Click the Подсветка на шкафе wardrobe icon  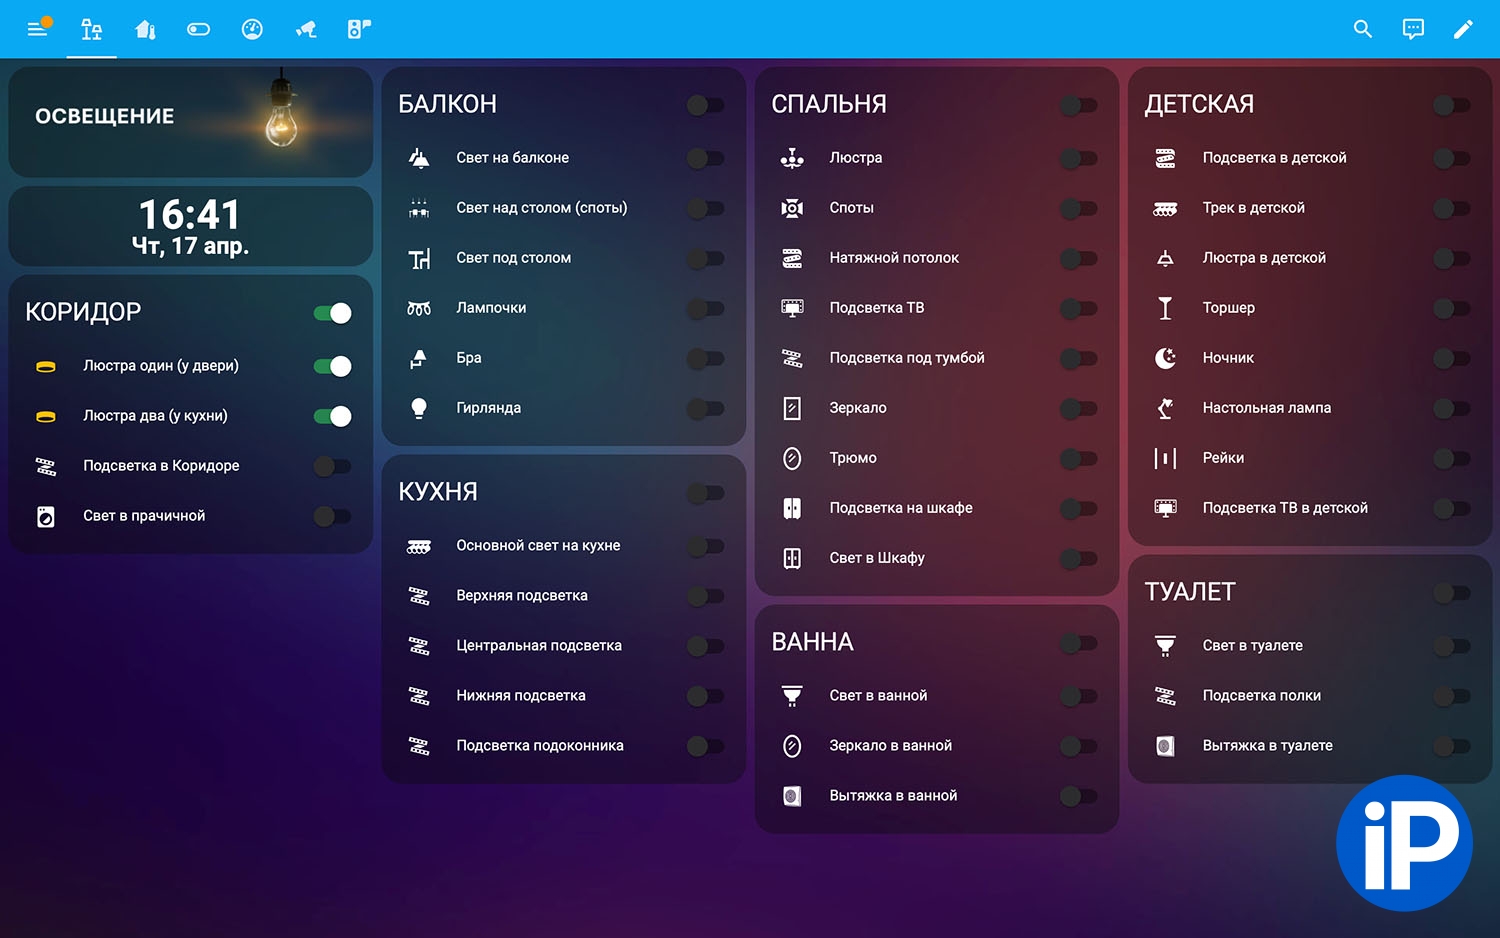click(x=792, y=508)
